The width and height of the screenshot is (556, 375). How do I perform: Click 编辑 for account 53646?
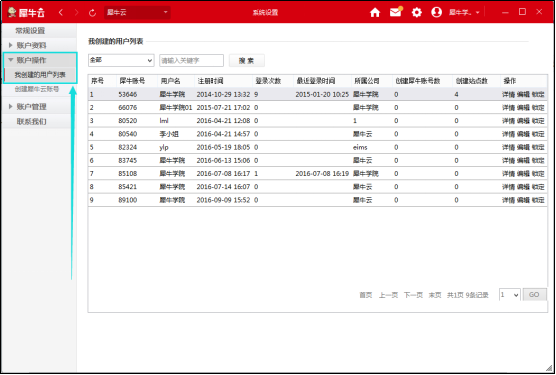tap(523, 94)
